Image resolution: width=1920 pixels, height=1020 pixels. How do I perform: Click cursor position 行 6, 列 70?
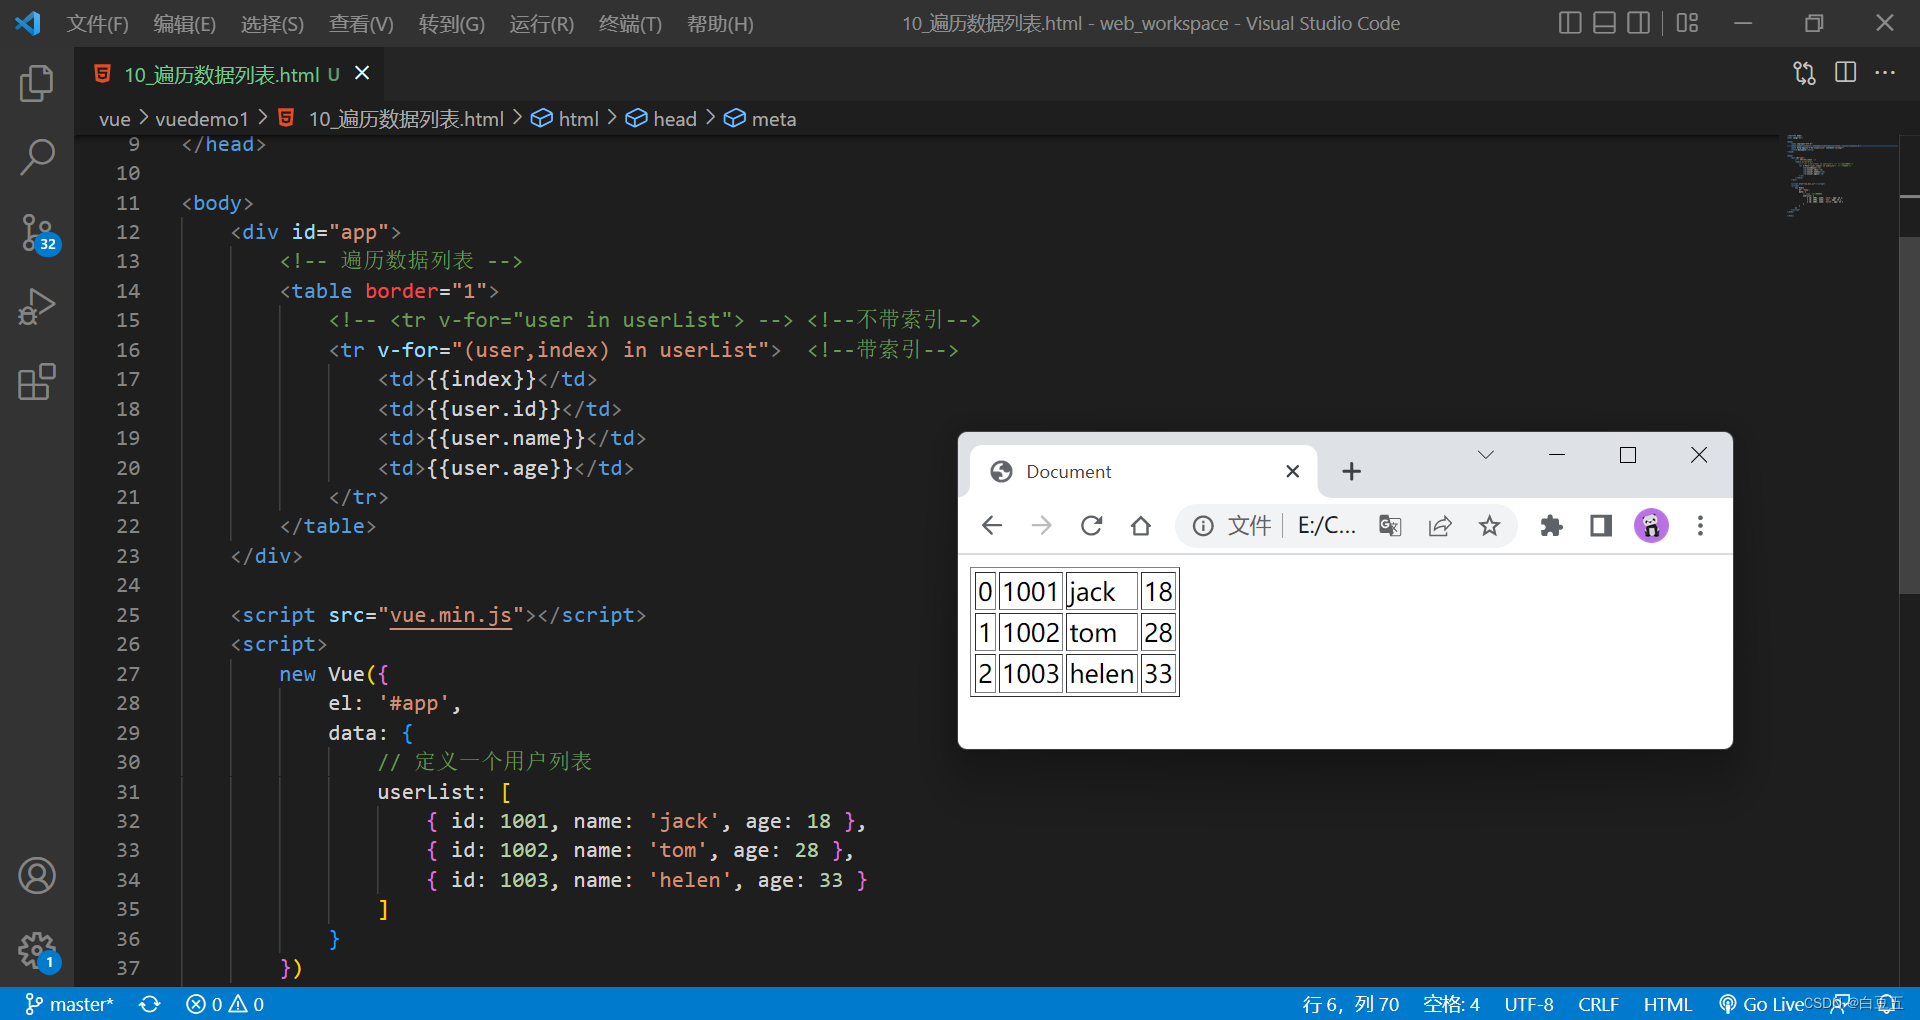(x=1350, y=1004)
